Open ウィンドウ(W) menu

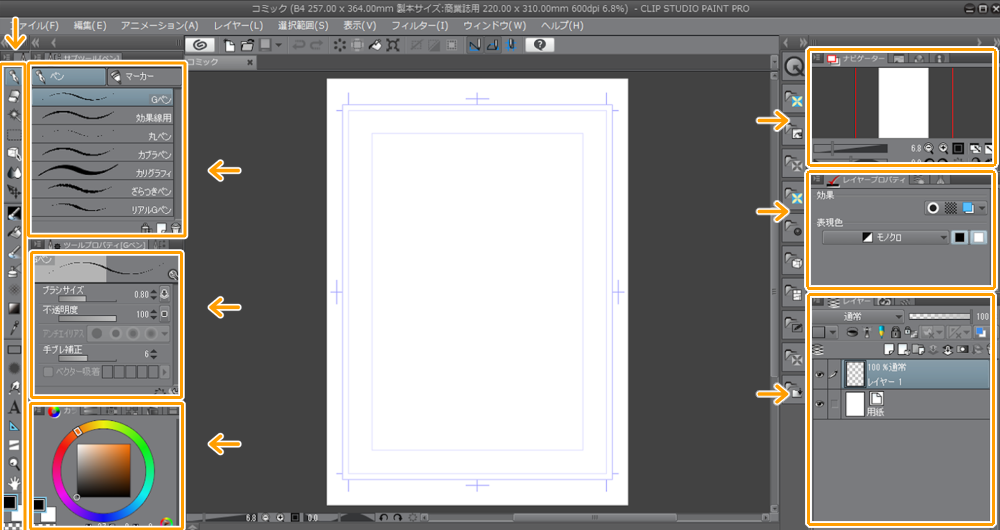pyautogui.click(x=494, y=26)
